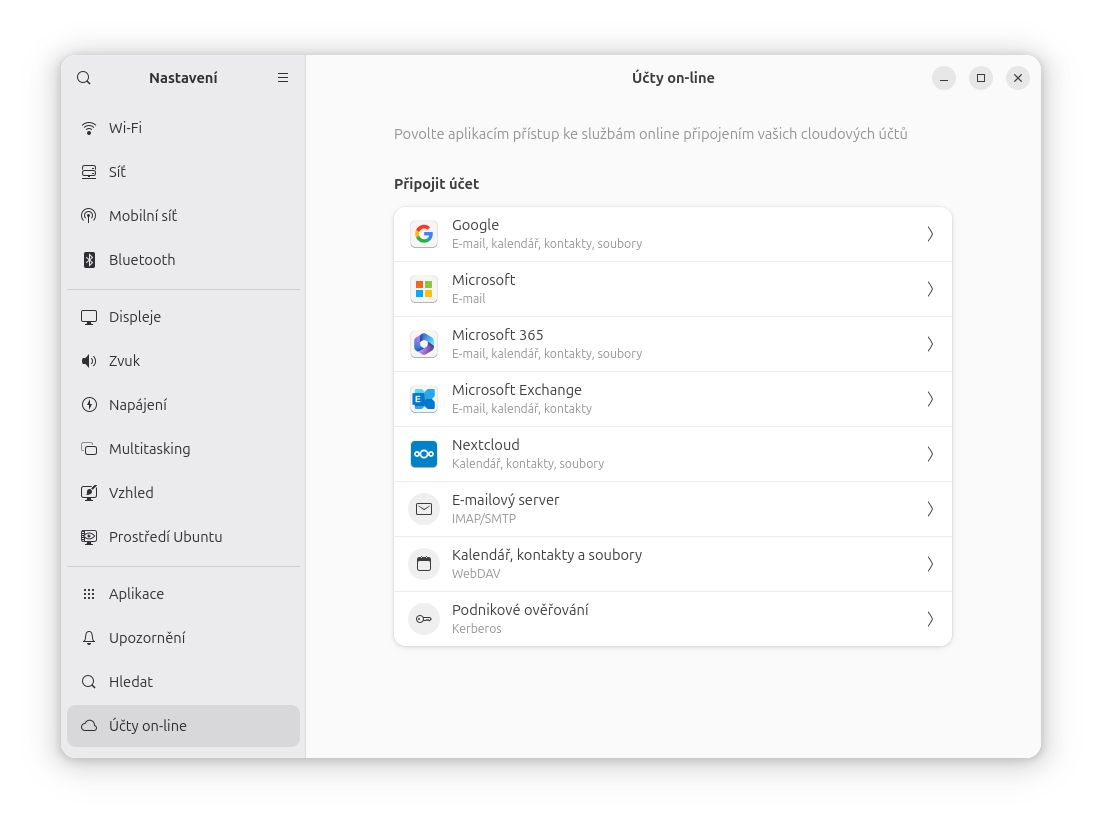The image size is (1102, 825).
Task: Click the Síť label
Action: pyautogui.click(x=117, y=172)
